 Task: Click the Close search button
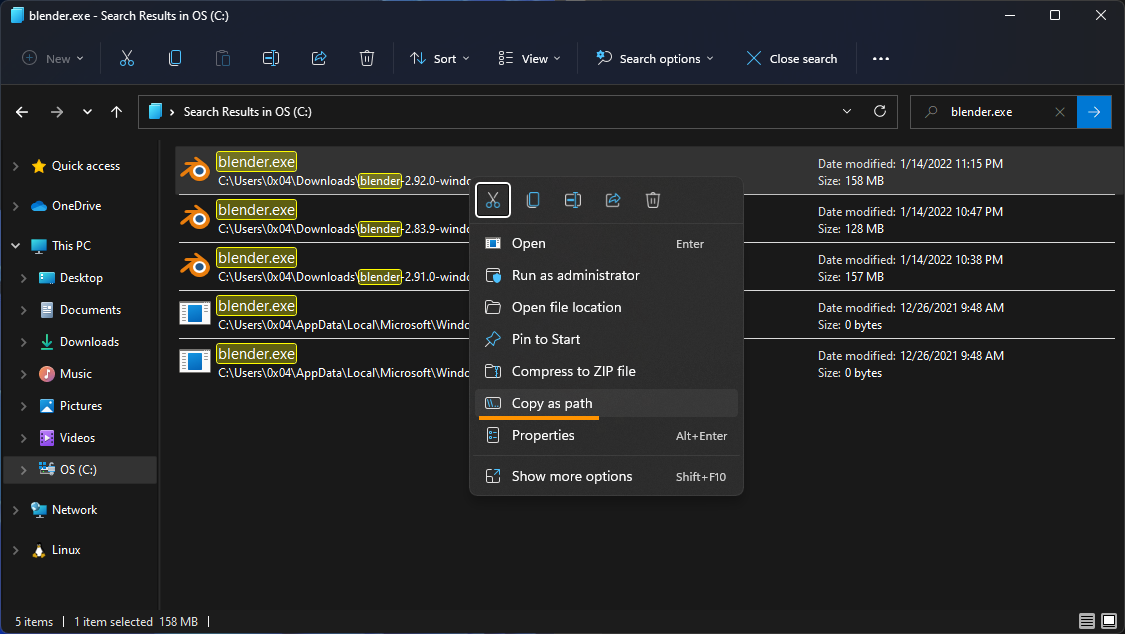[x=792, y=59]
